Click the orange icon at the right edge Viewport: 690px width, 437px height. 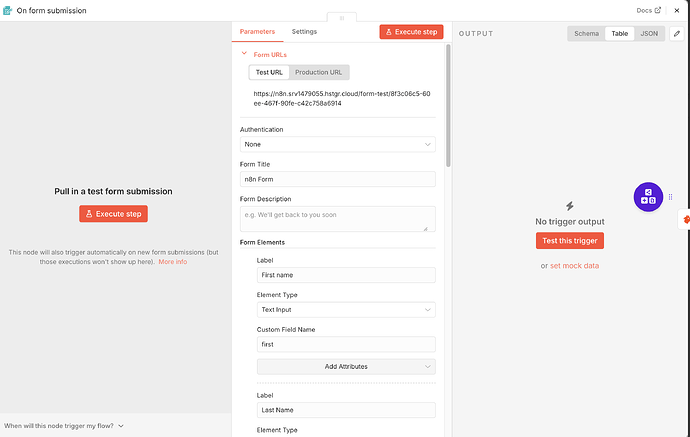[686, 218]
